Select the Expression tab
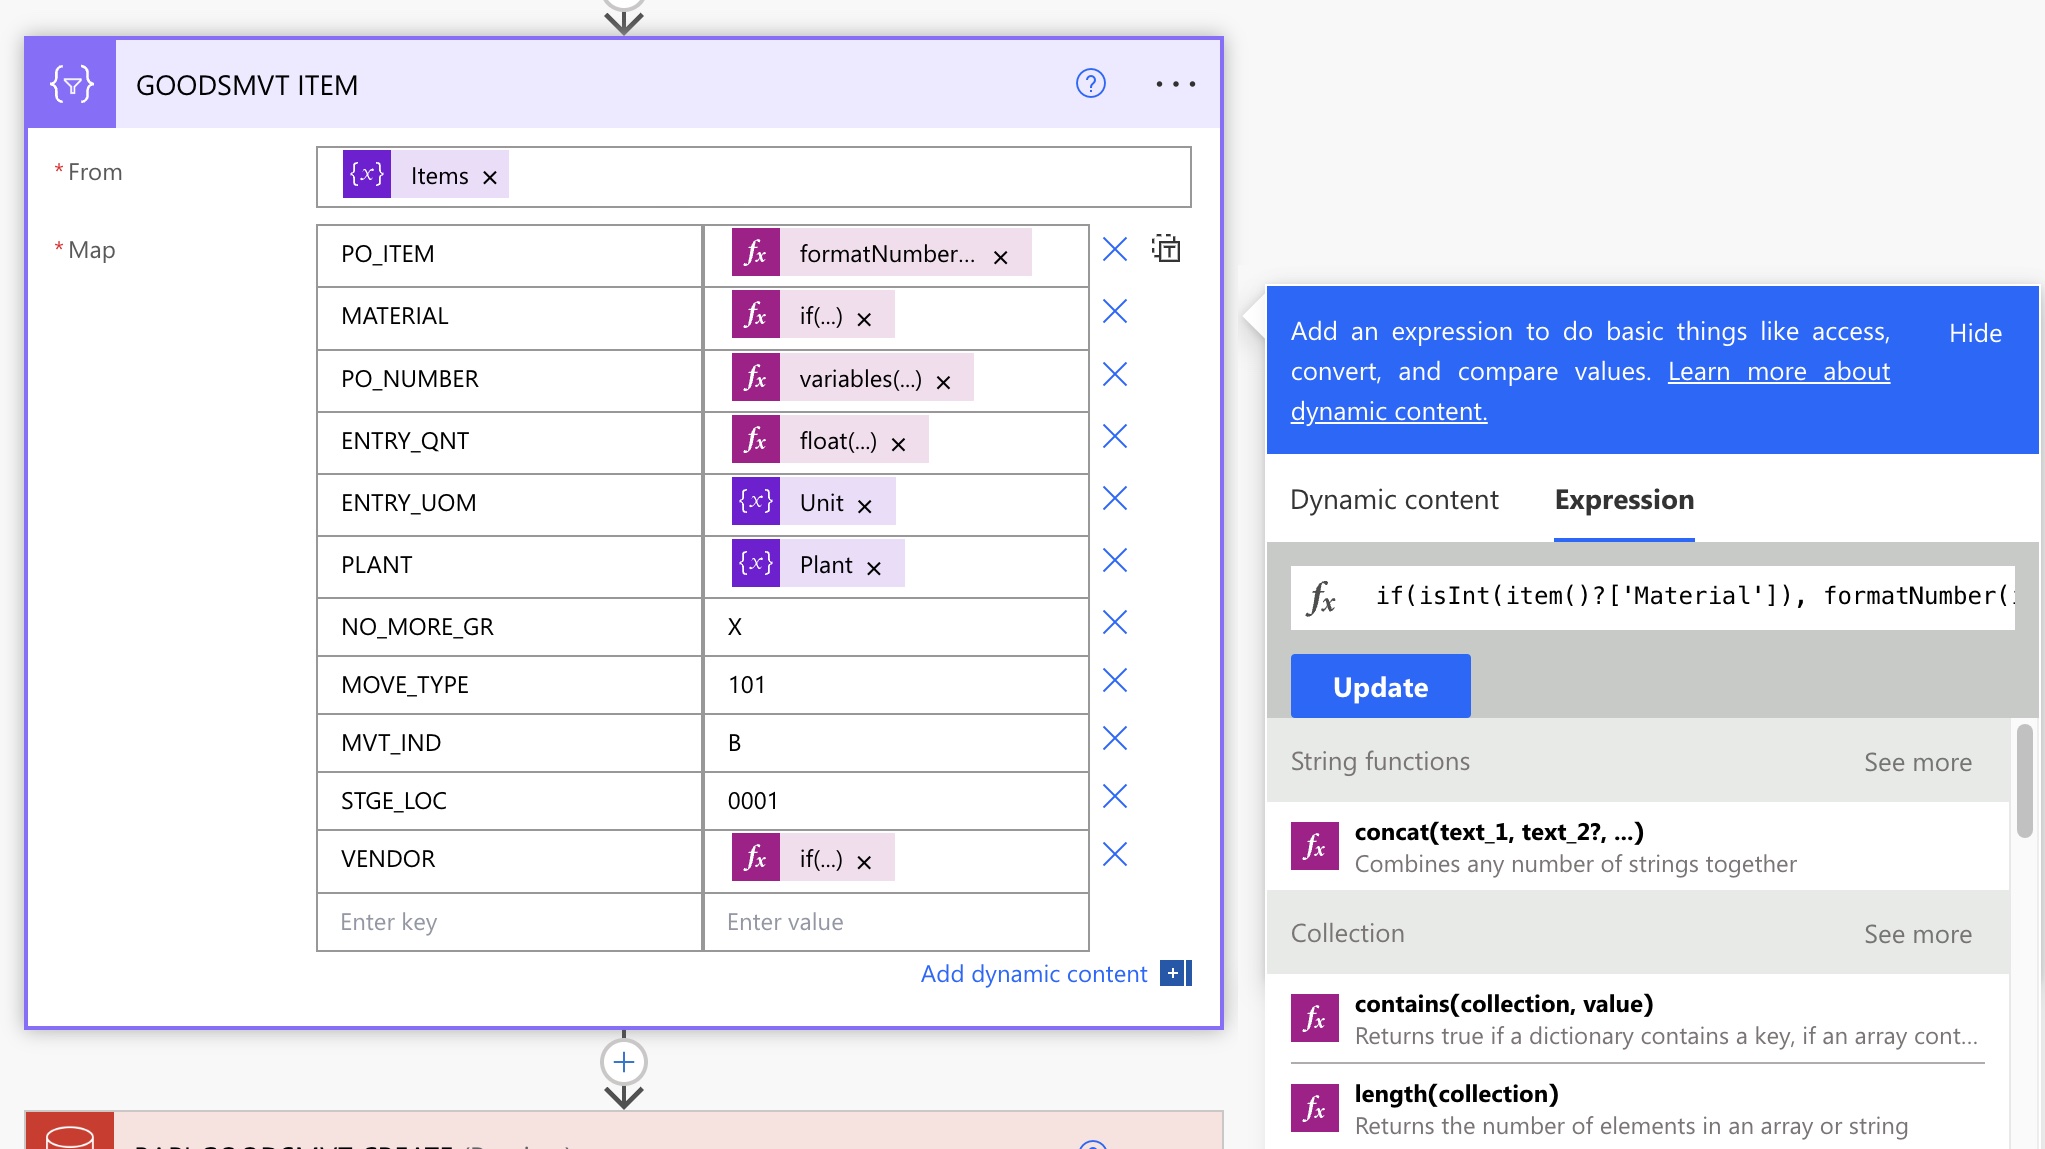The height and width of the screenshot is (1149, 2045). tap(1623, 500)
